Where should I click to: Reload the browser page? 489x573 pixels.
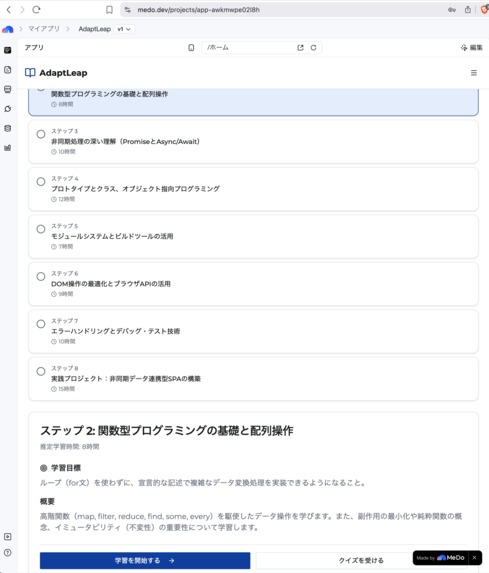click(36, 10)
